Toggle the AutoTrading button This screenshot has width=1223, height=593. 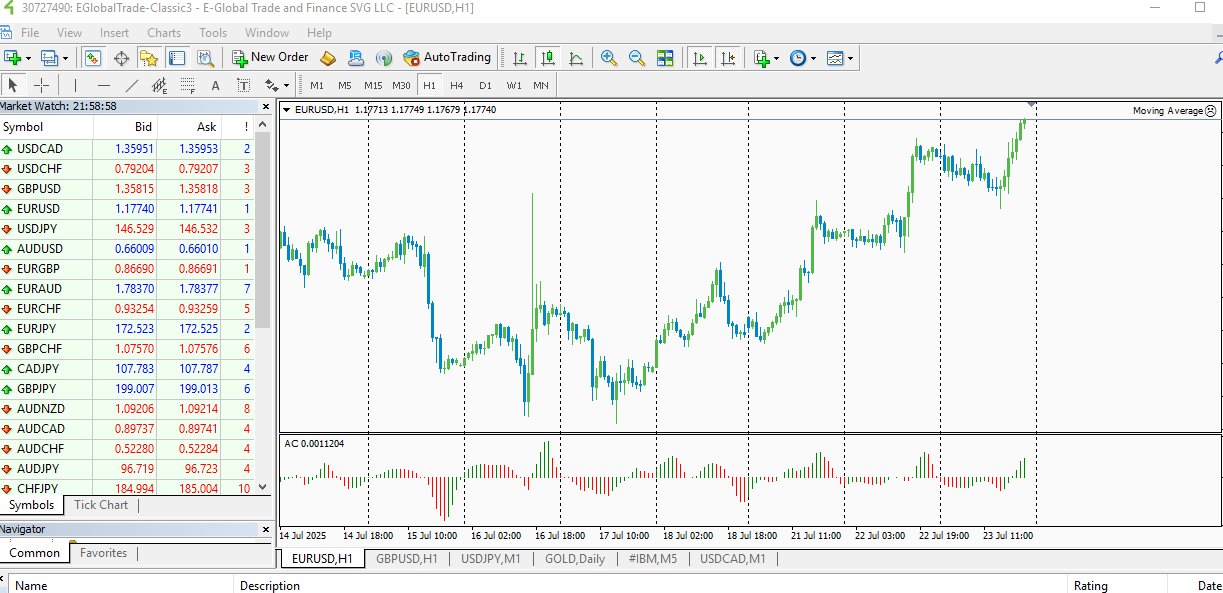tap(447, 58)
